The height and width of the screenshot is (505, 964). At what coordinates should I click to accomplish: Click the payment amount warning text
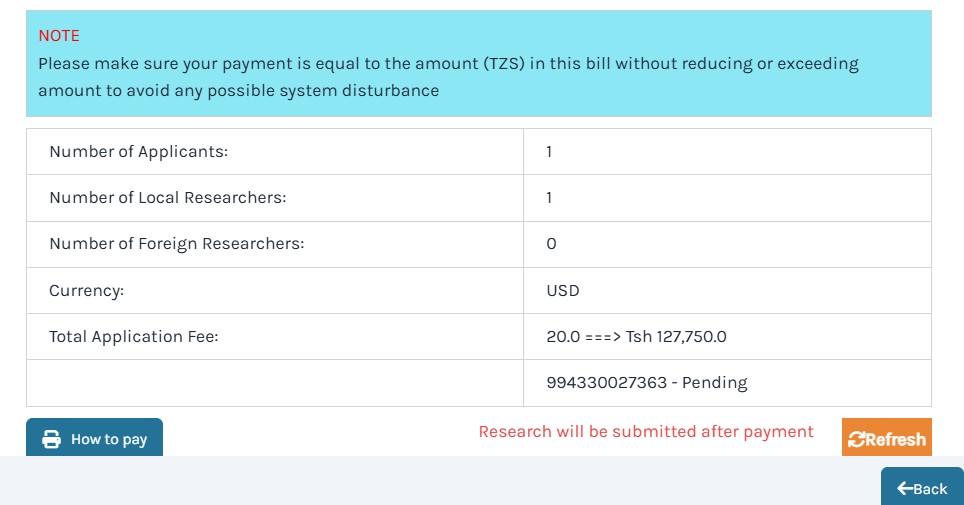pos(448,77)
